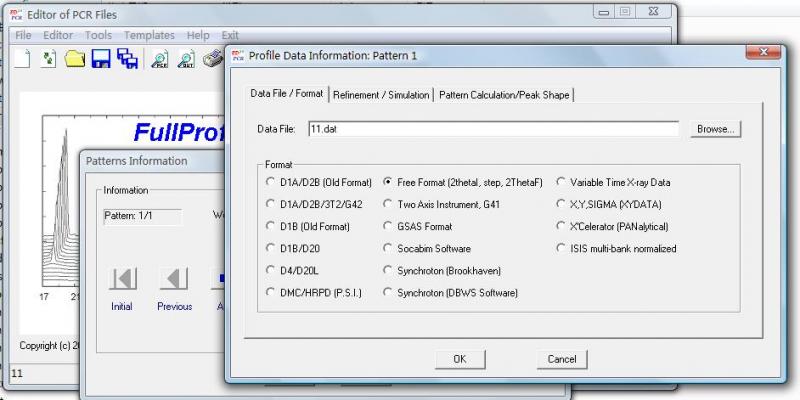Go to Initial pattern arrow icon
The image size is (800, 400).
tap(122, 279)
